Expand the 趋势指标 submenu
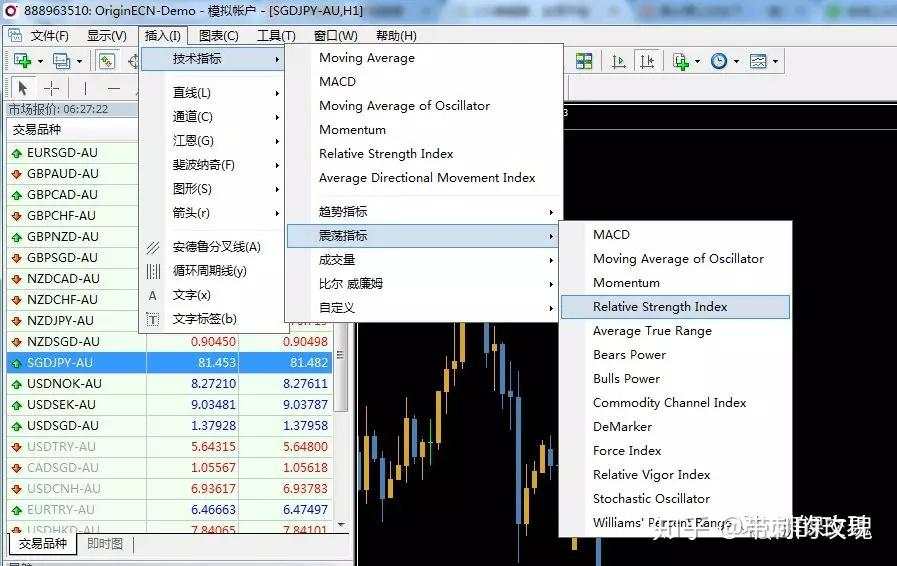 (x=423, y=212)
